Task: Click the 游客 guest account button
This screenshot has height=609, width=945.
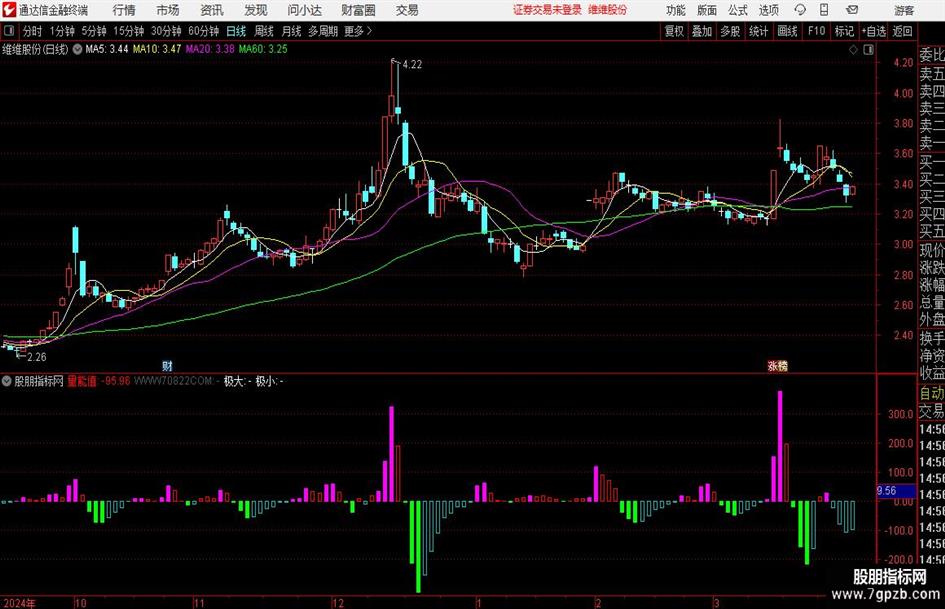Action: 903,10
